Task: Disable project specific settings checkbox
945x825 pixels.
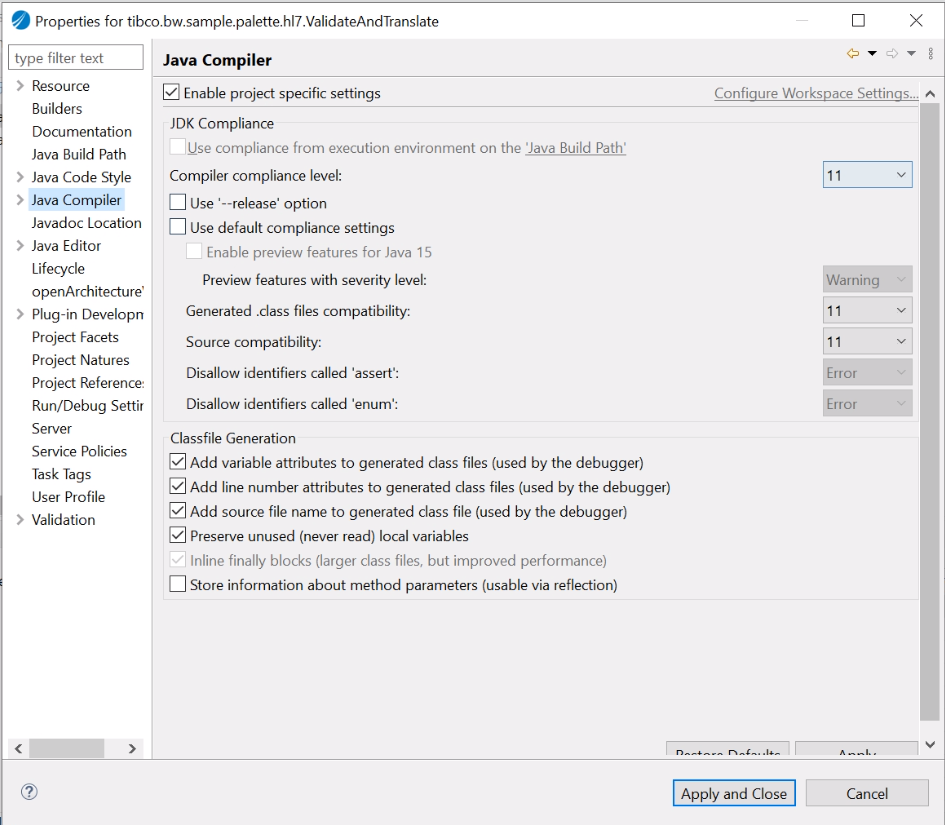Action: click(172, 93)
